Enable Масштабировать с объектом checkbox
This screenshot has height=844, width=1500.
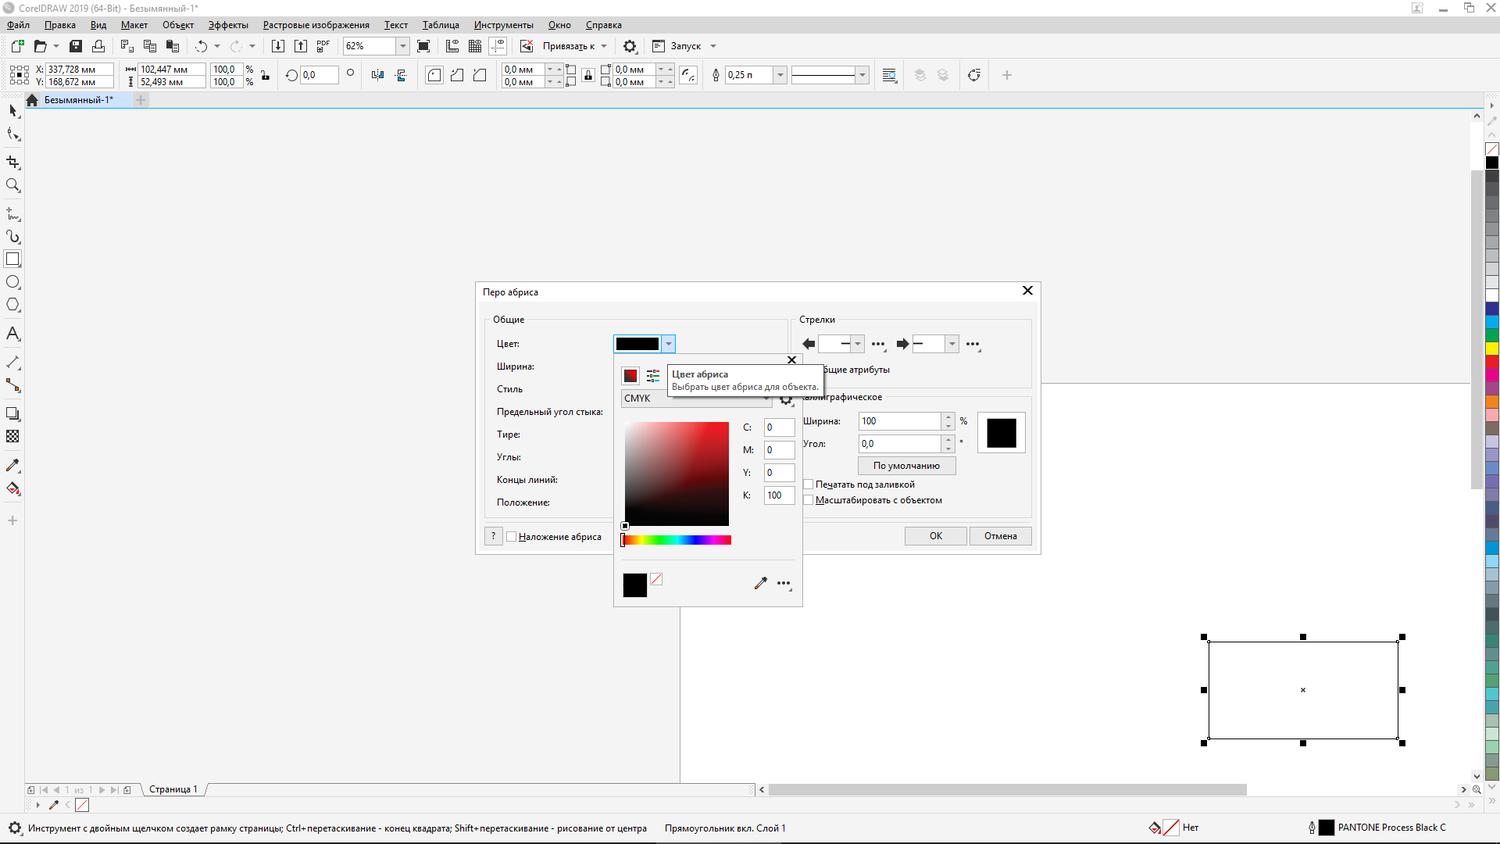pos(808,500)
